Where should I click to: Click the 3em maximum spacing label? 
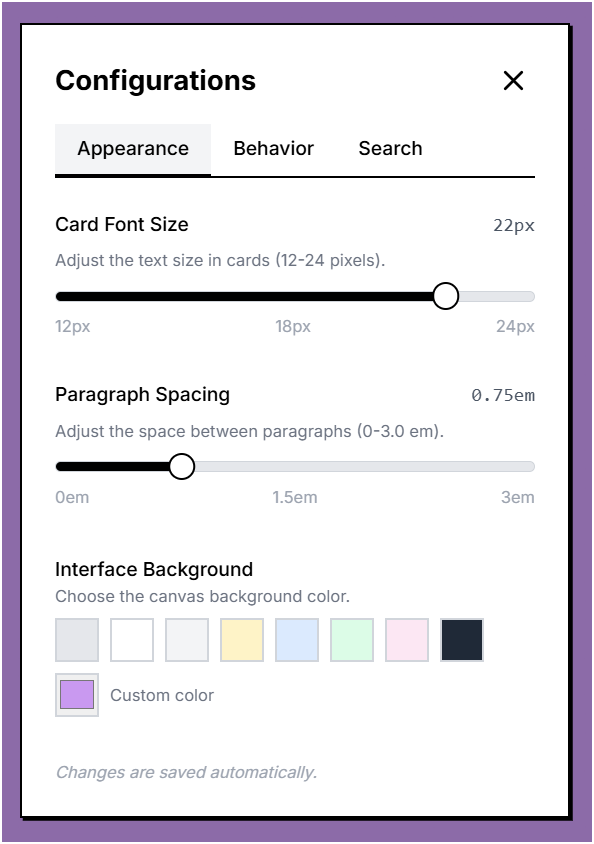pyautogui.click(x=519, y=497)
